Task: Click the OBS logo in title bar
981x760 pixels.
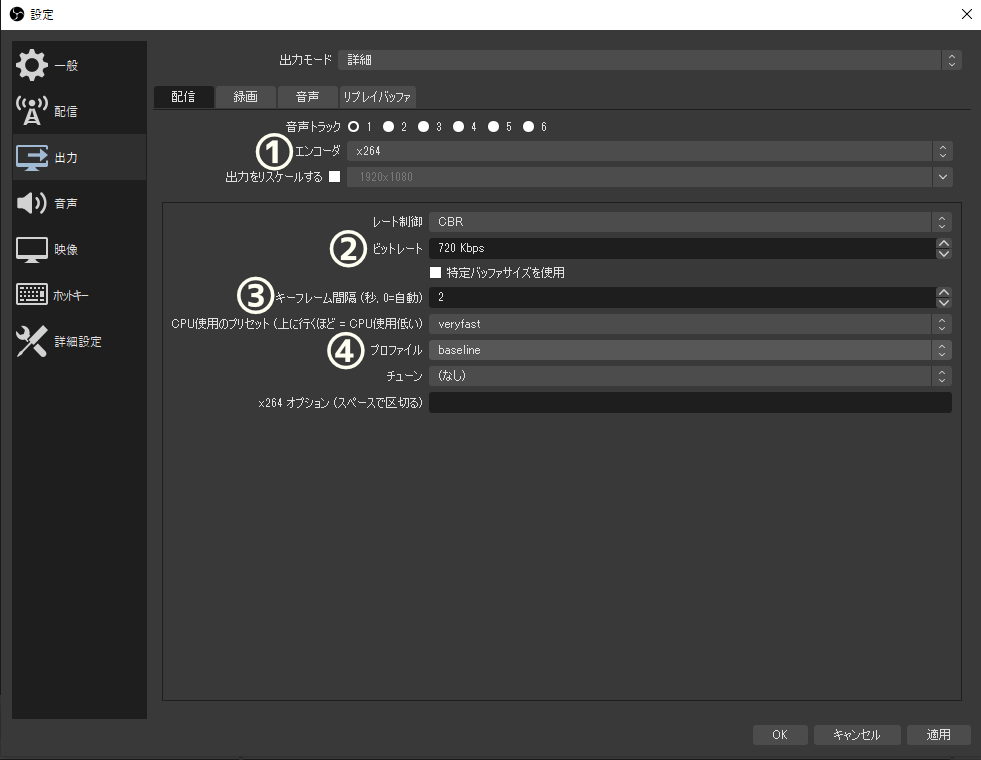Action: pyautogui.click(x=17, y=14)
